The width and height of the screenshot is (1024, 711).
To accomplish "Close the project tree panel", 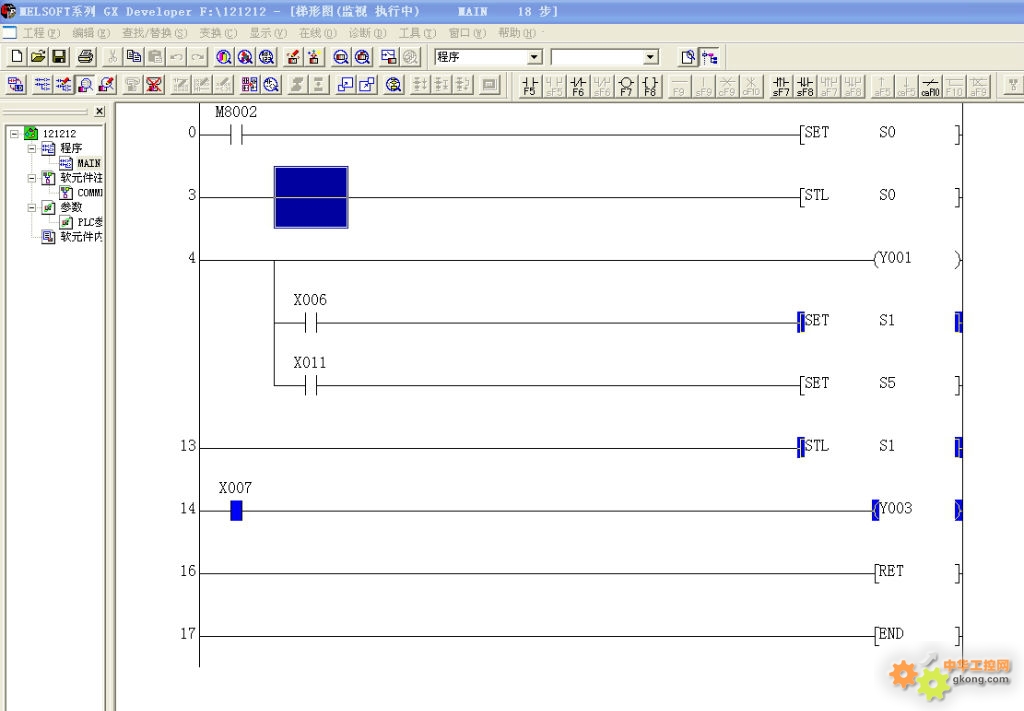I will [x=99, y=112].
